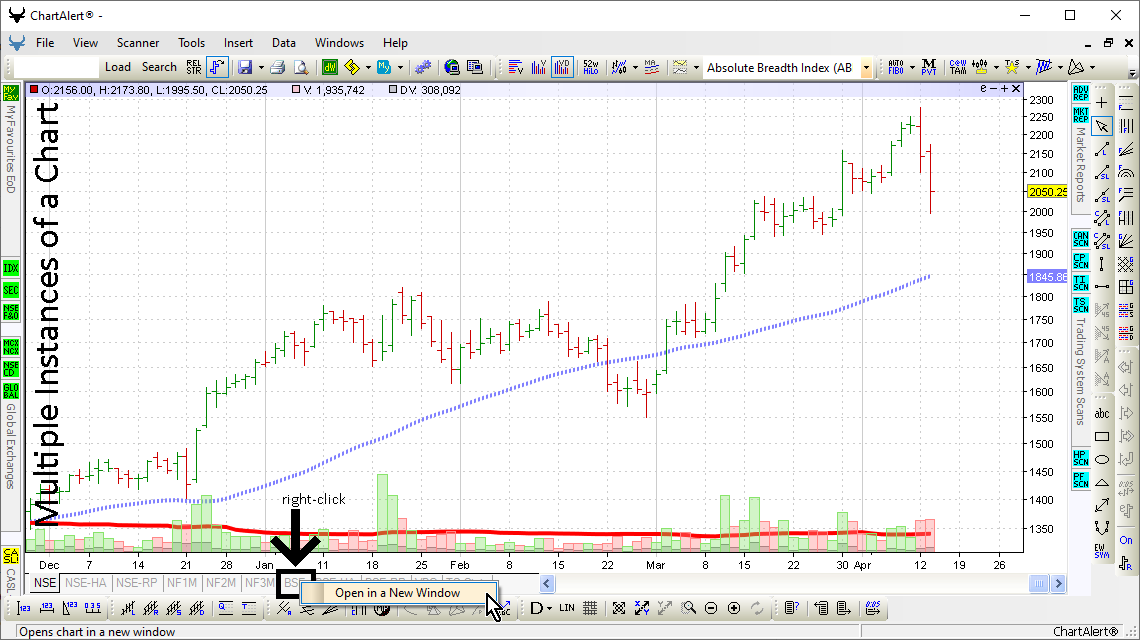
Task: Click the Load button
Action: point(118,67)
